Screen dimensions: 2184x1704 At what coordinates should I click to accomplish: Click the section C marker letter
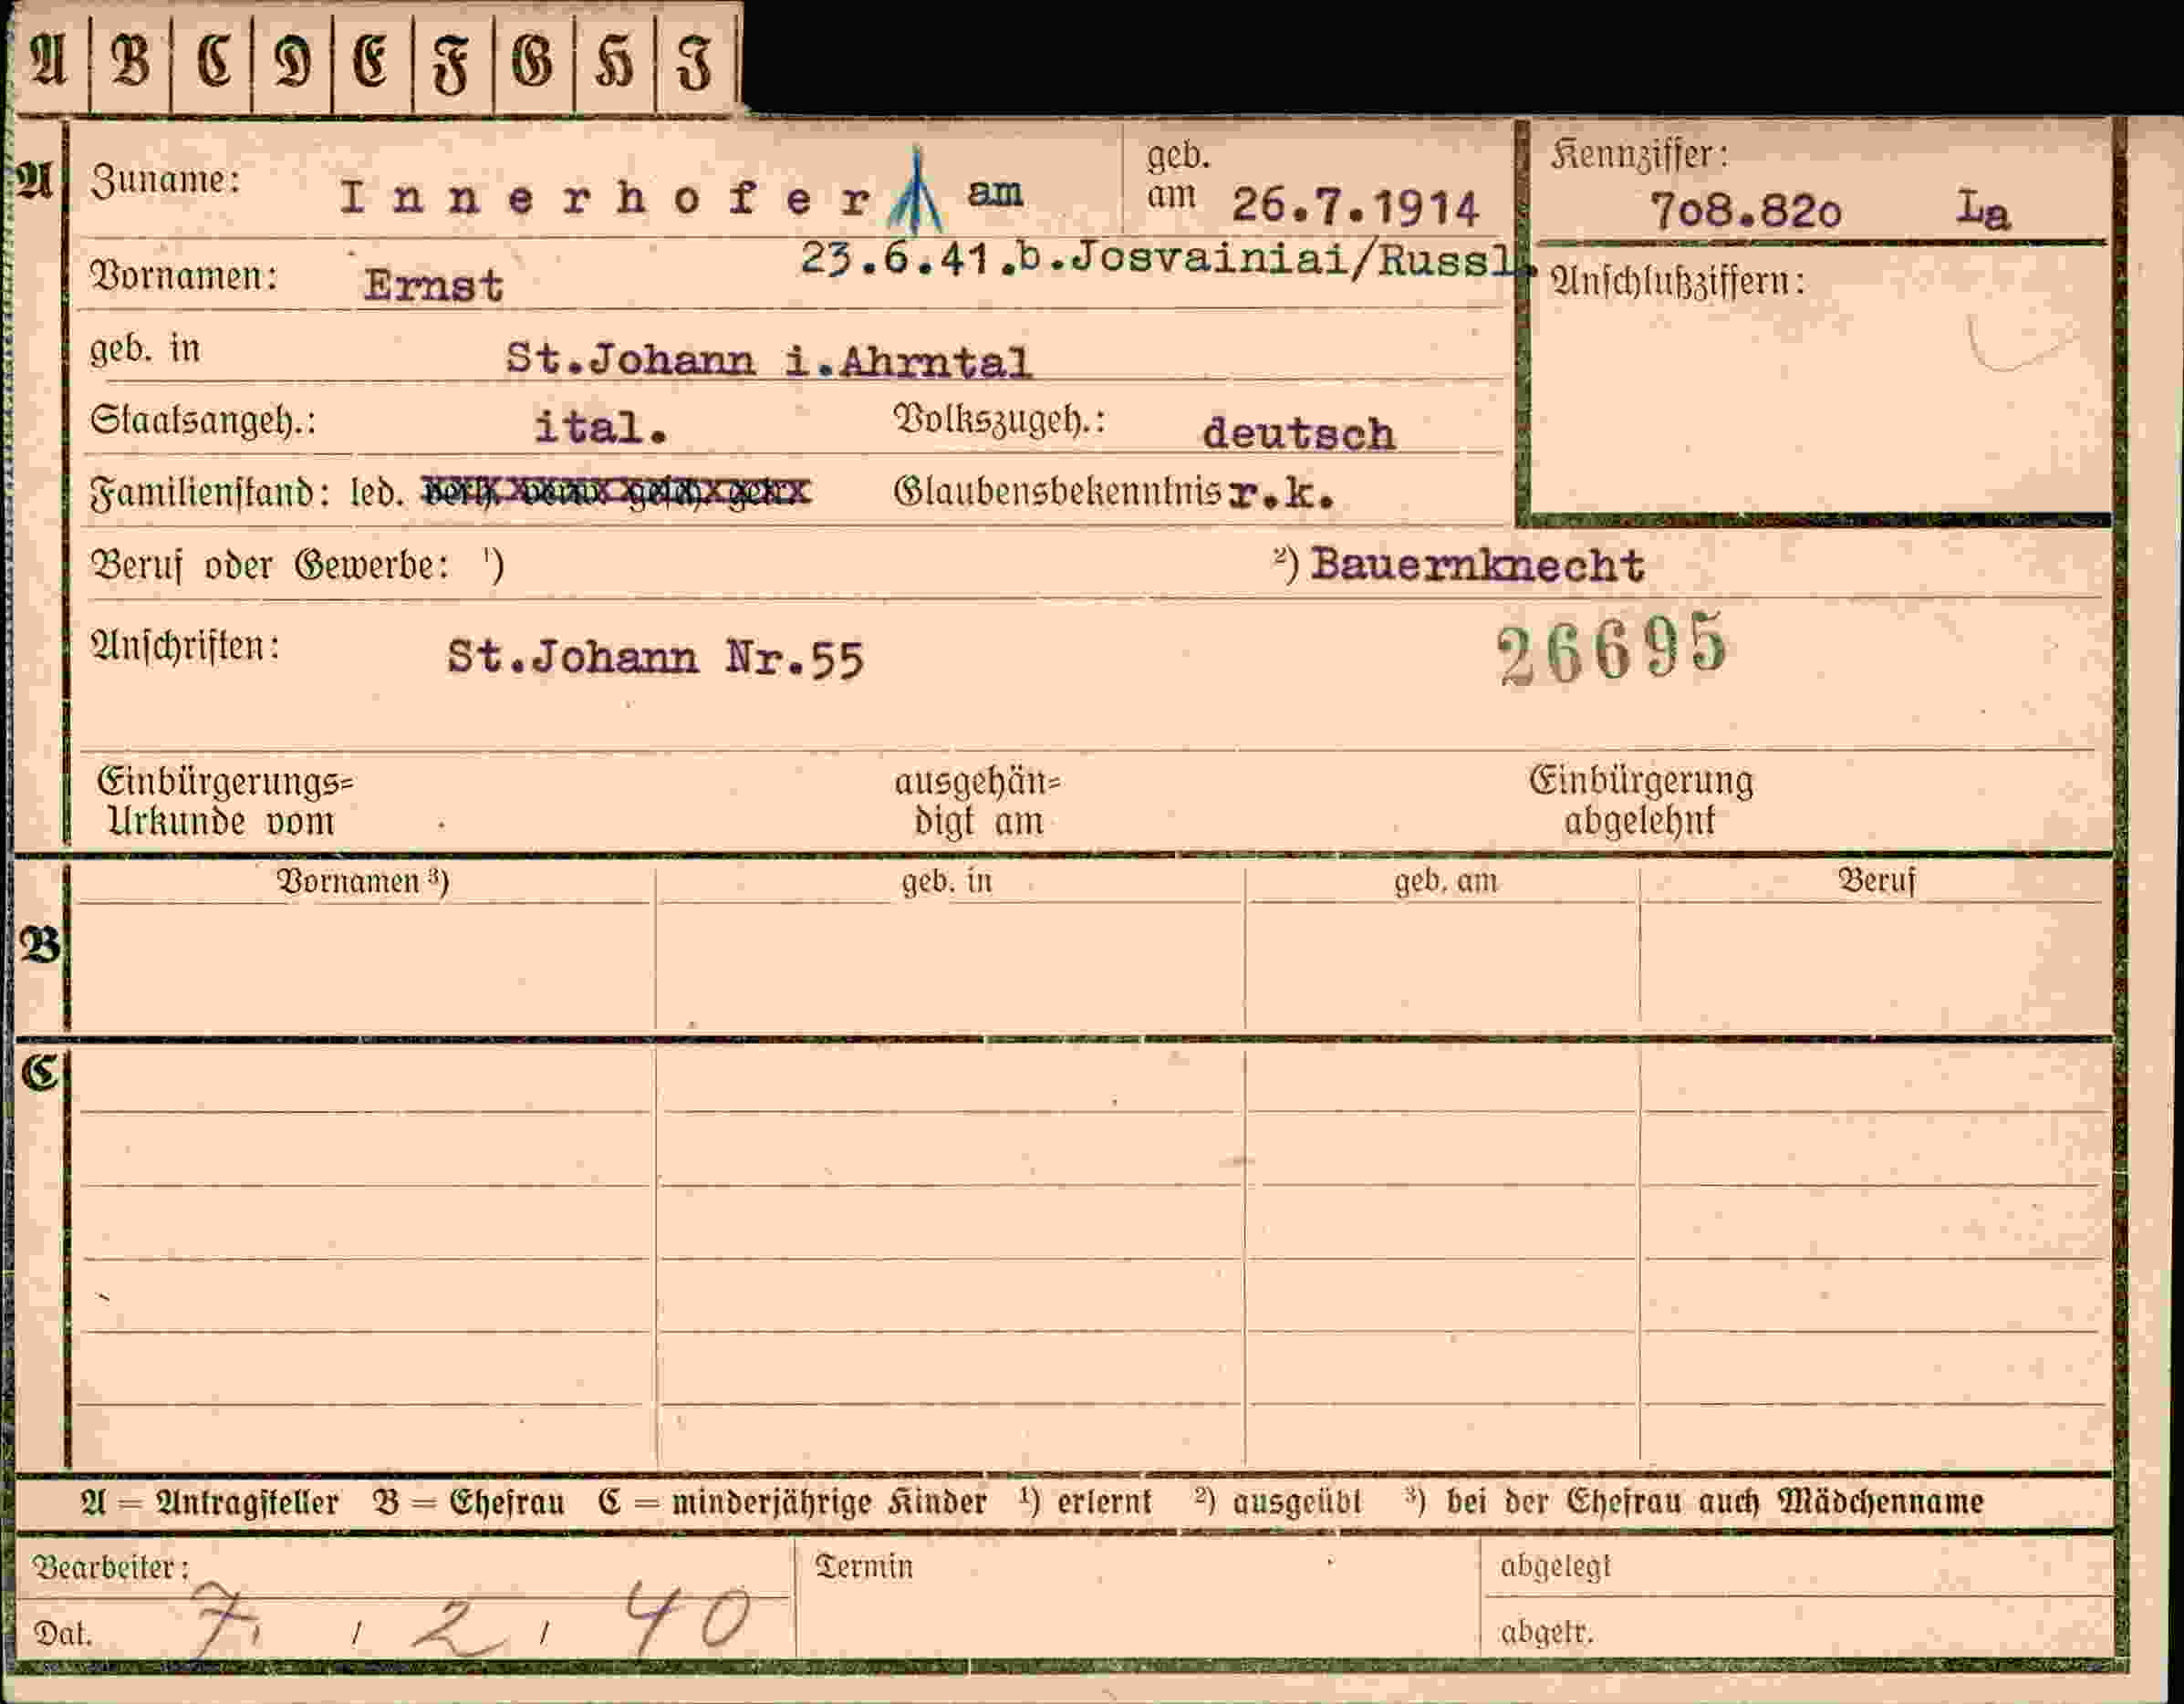[40, 1073]
